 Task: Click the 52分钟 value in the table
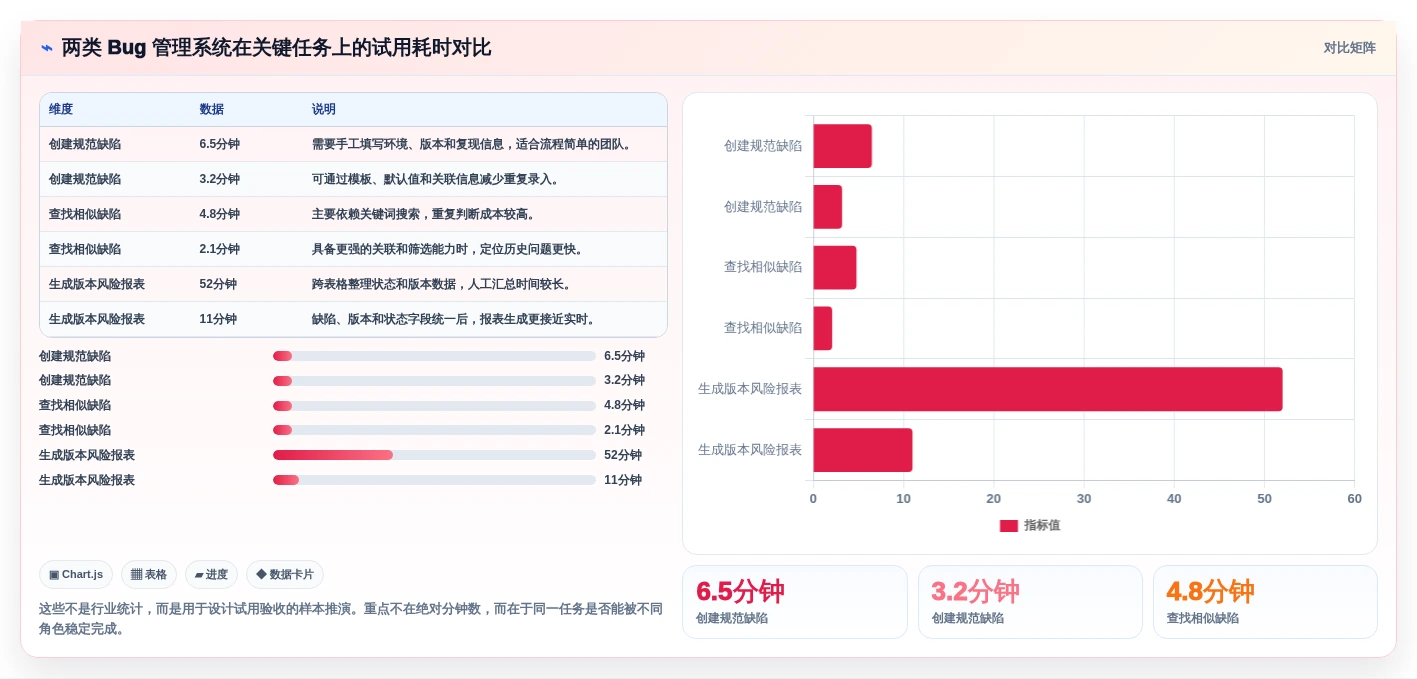(218, 284)
